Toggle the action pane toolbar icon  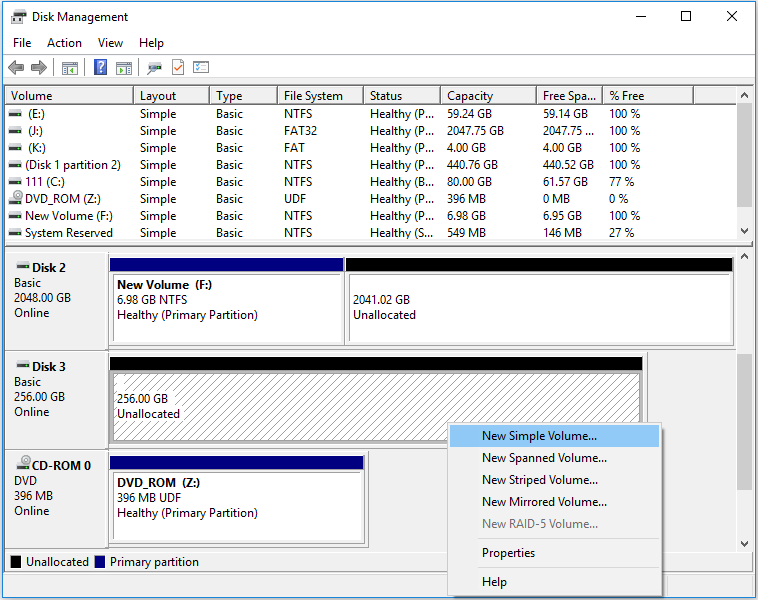coord(124,68)
